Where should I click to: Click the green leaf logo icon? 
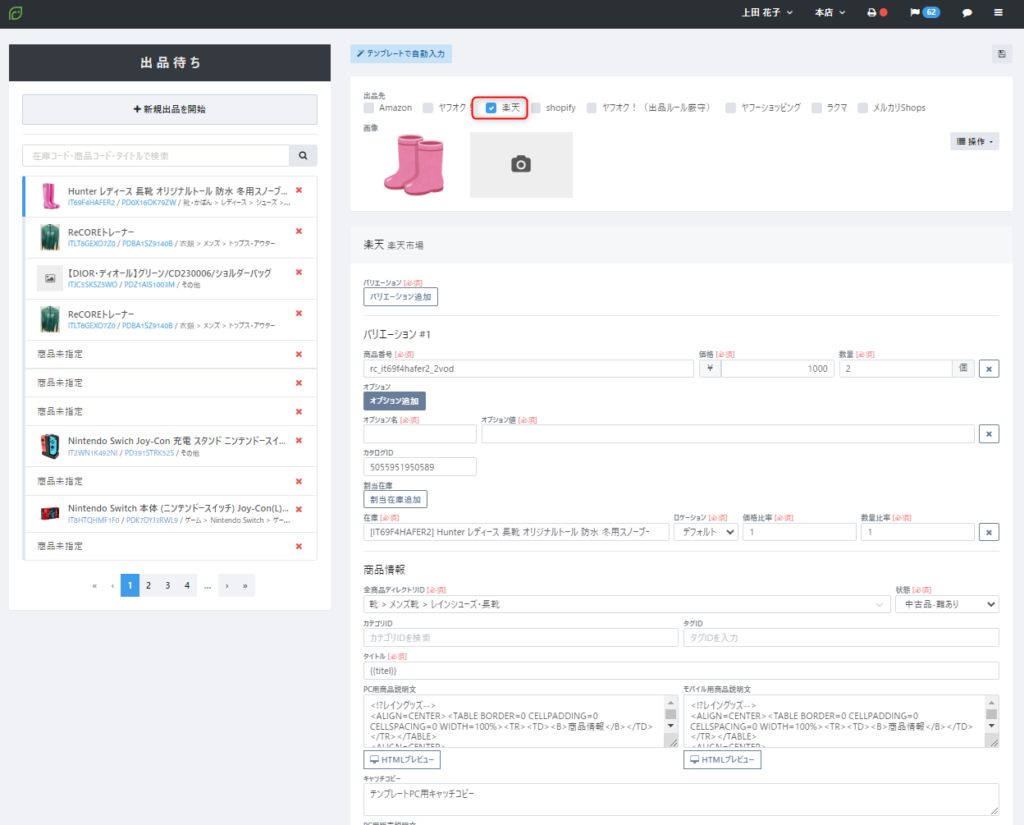click(x=15, y=13)
